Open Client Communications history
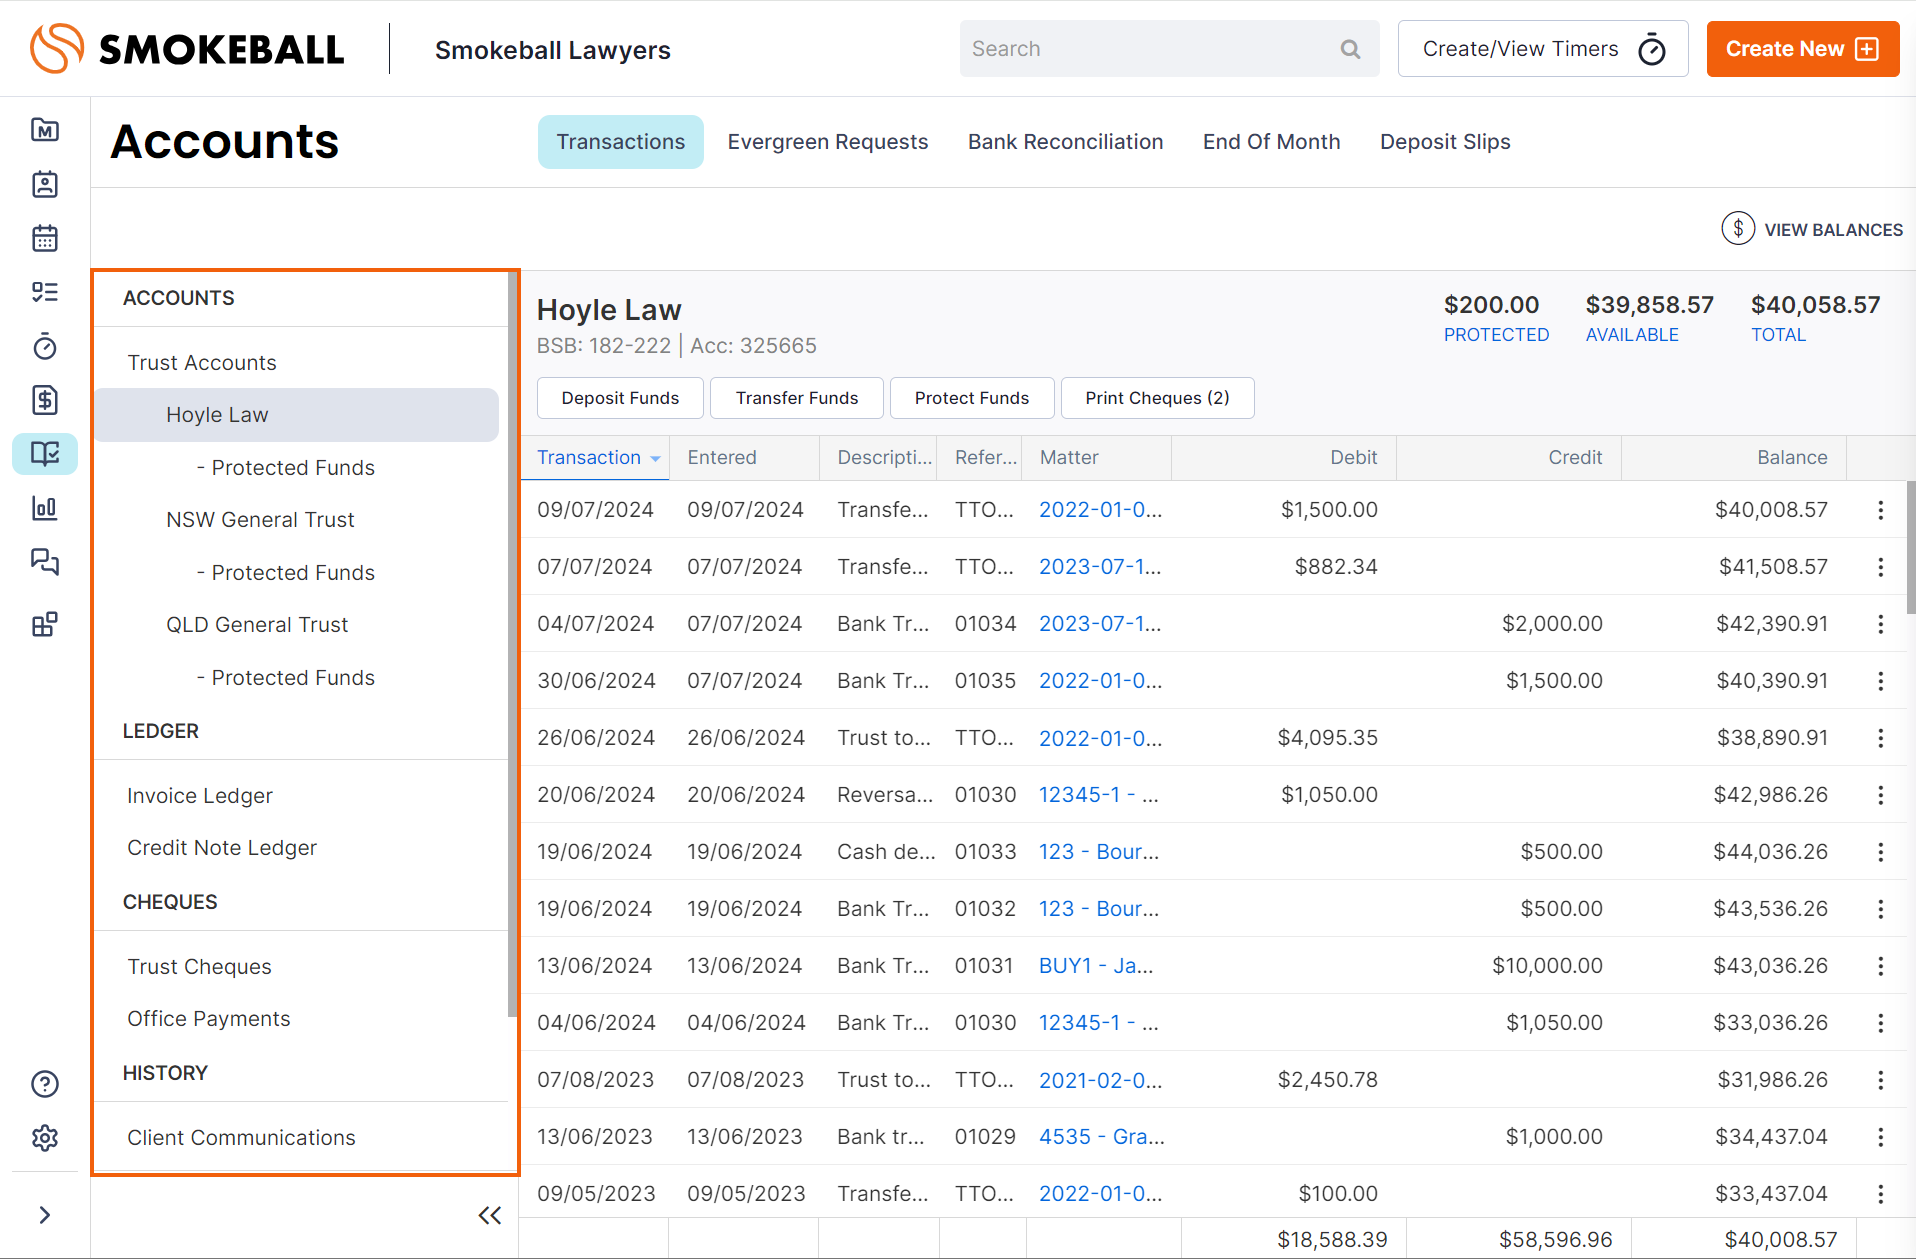Viewport: 1916px width, 1259px height. [241, 1138]
